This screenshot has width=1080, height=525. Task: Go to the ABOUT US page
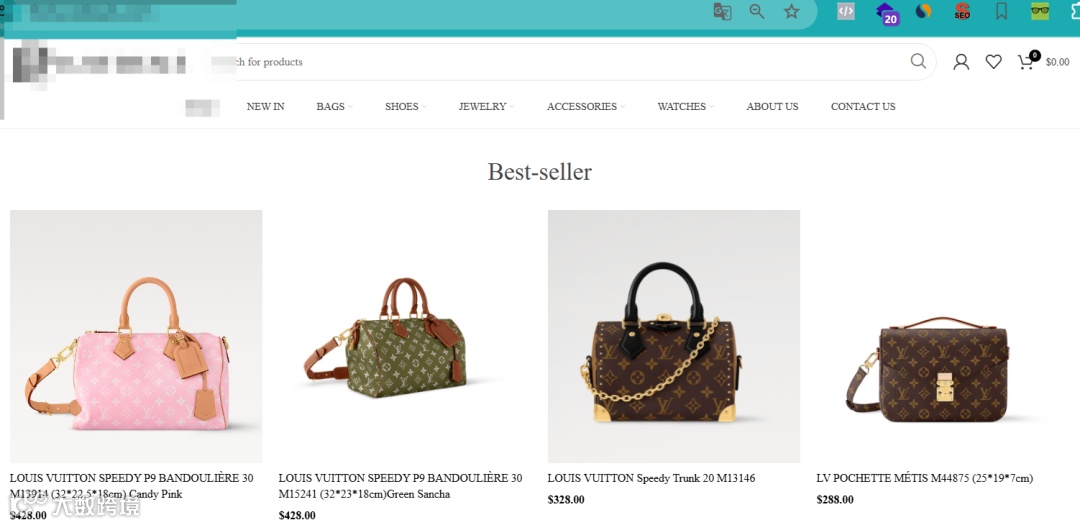[x=772, y=106]
